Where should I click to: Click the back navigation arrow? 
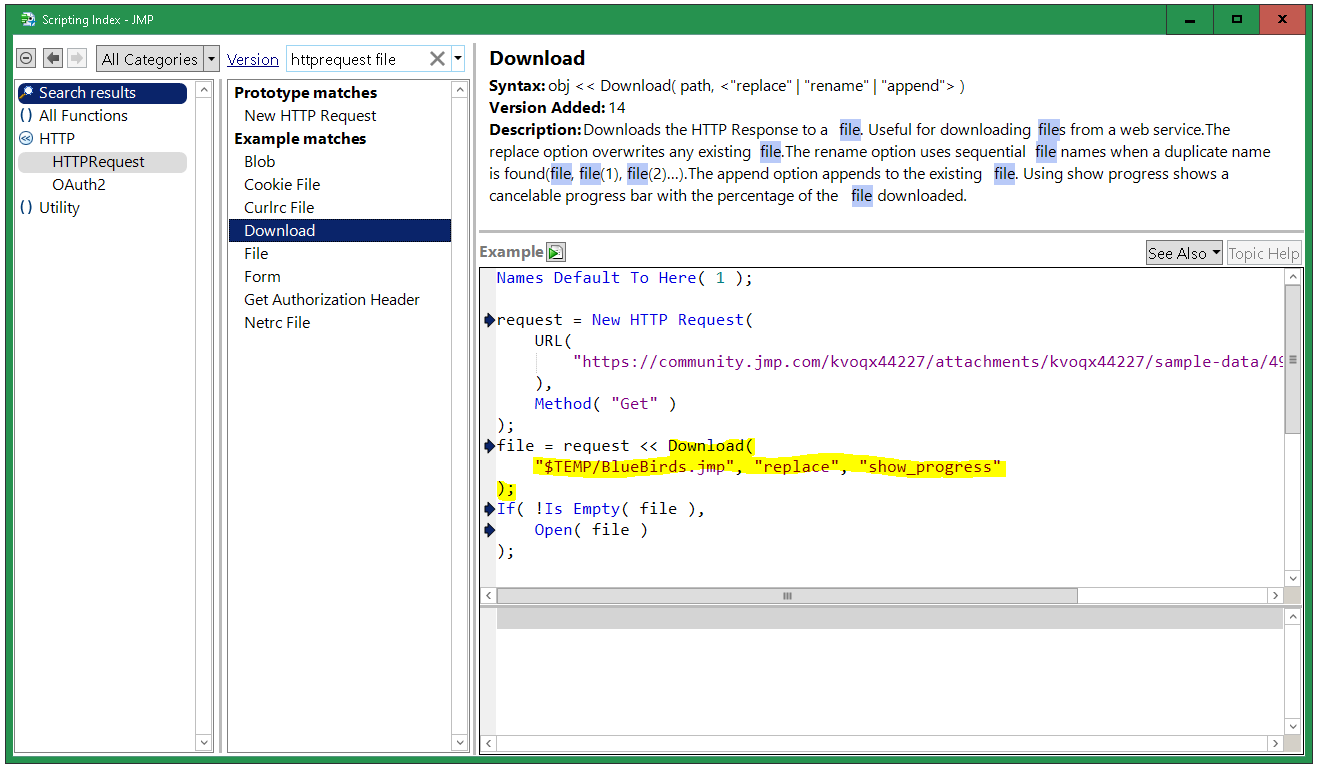click(x=52, y=59)
